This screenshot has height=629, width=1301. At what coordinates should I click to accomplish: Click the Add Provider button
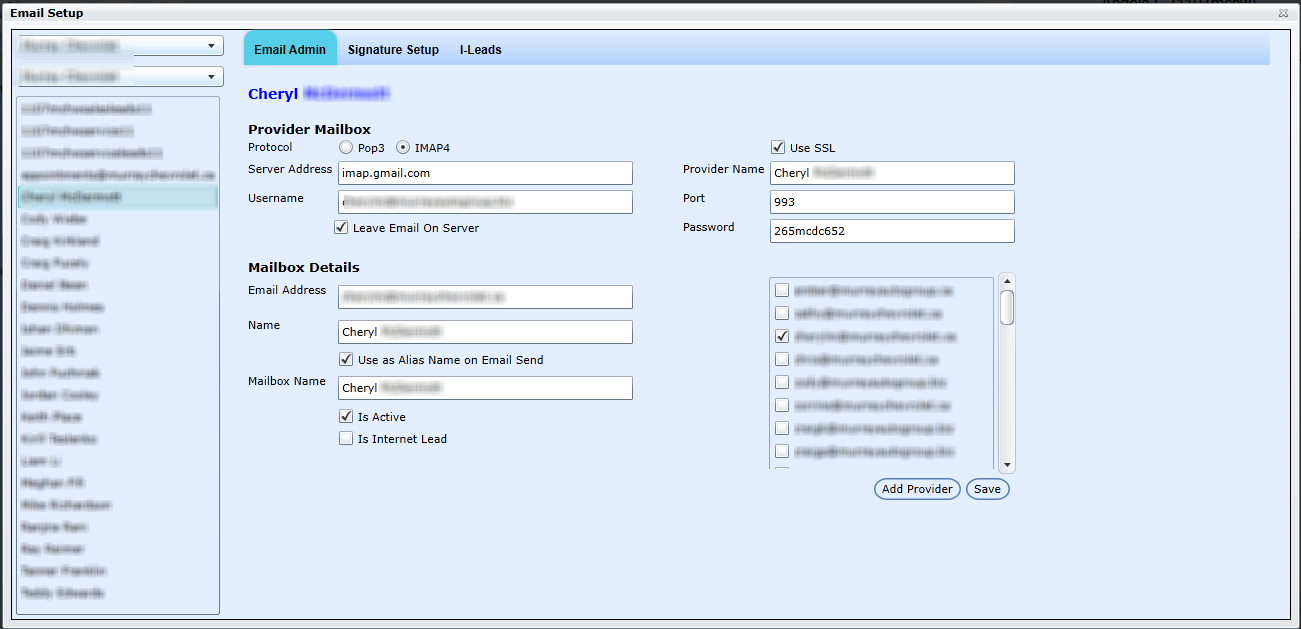pyautogui.click(x=917, y=489)
